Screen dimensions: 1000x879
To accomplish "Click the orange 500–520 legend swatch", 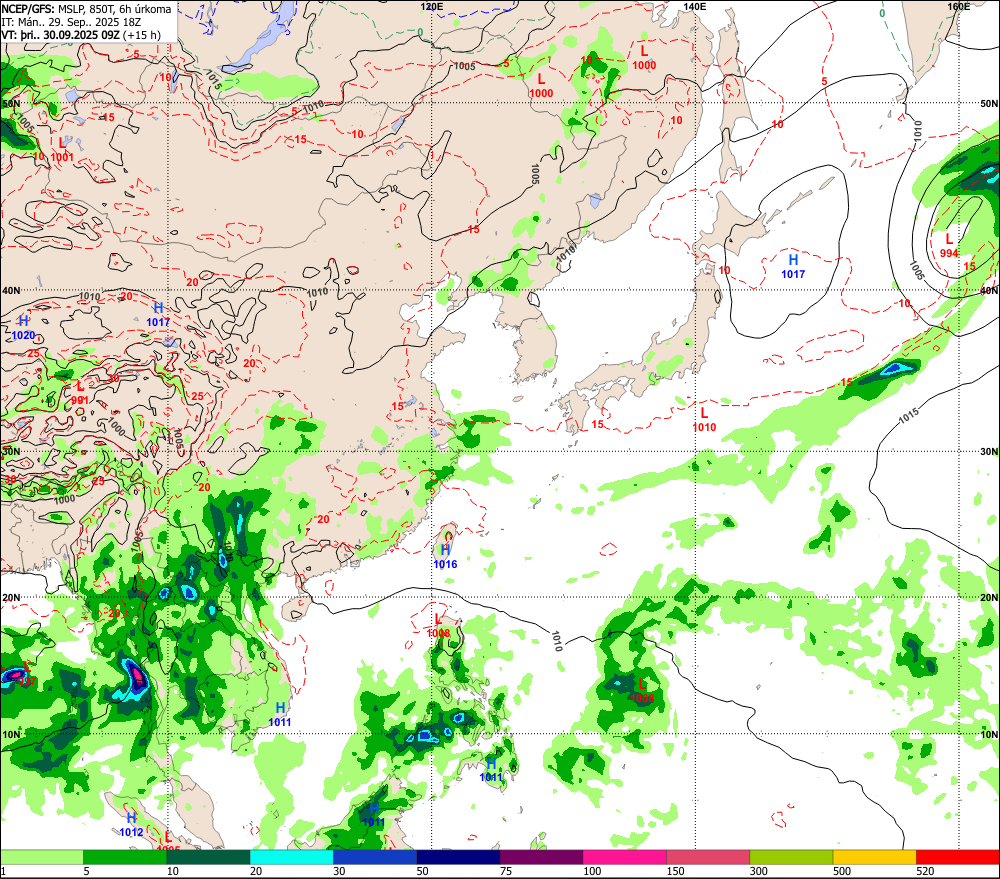I will (x=874, y=857).
